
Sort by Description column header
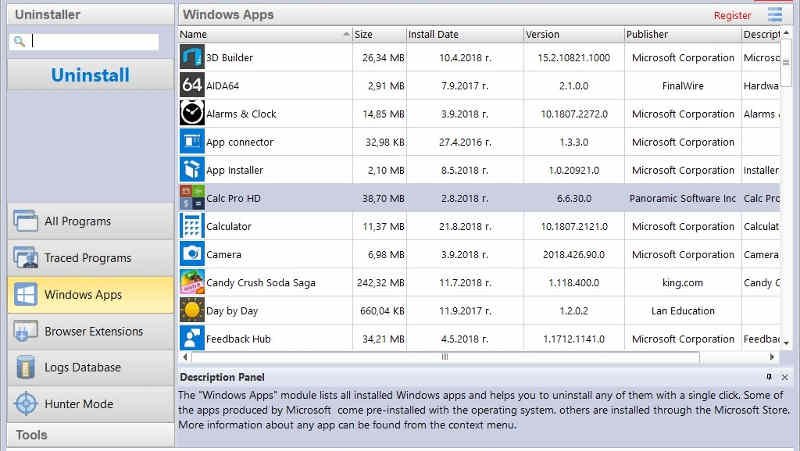tap(761, 35)
